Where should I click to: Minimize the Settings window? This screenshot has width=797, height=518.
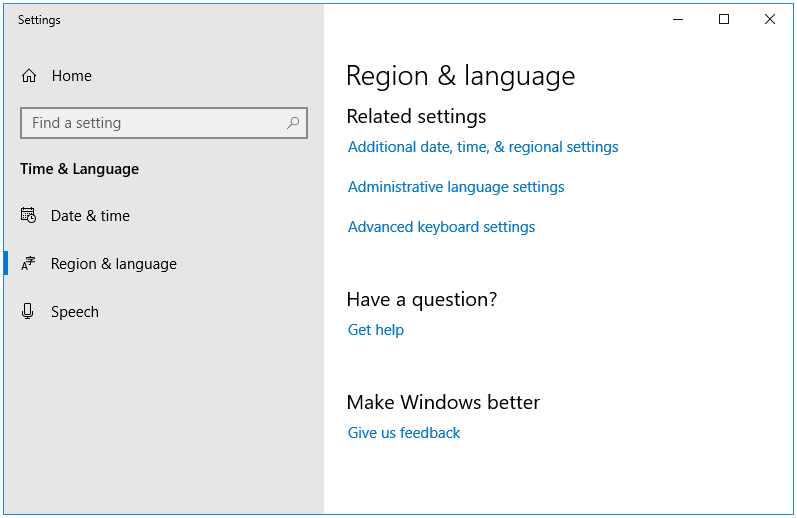[678, 19]
